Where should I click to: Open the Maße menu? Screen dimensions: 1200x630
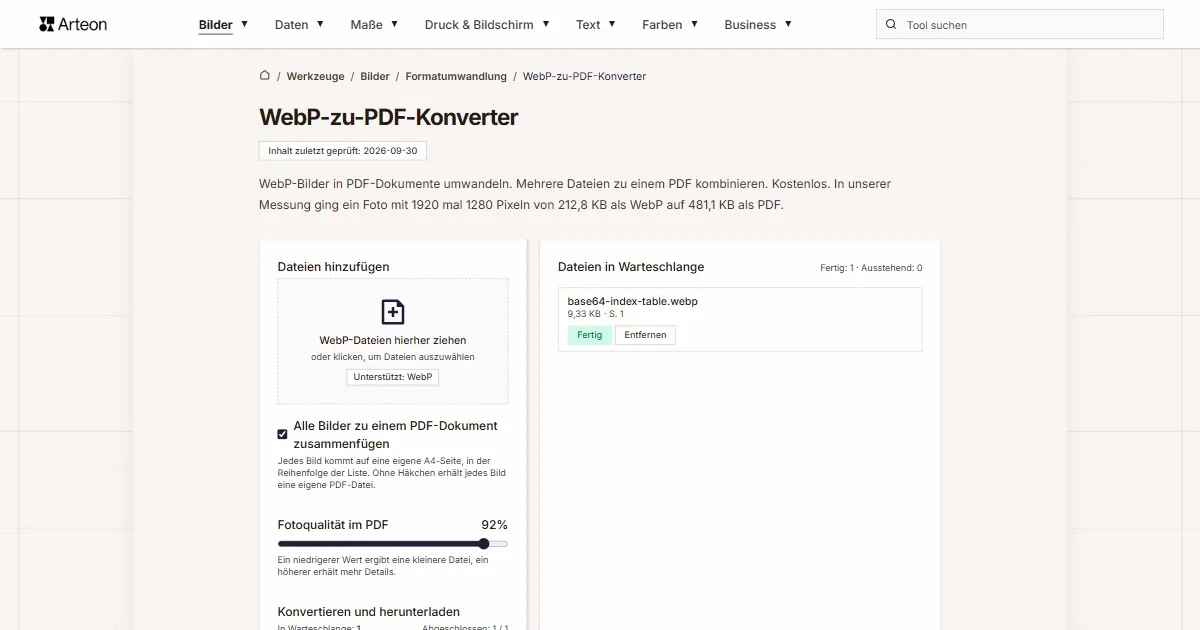[366, 25]
